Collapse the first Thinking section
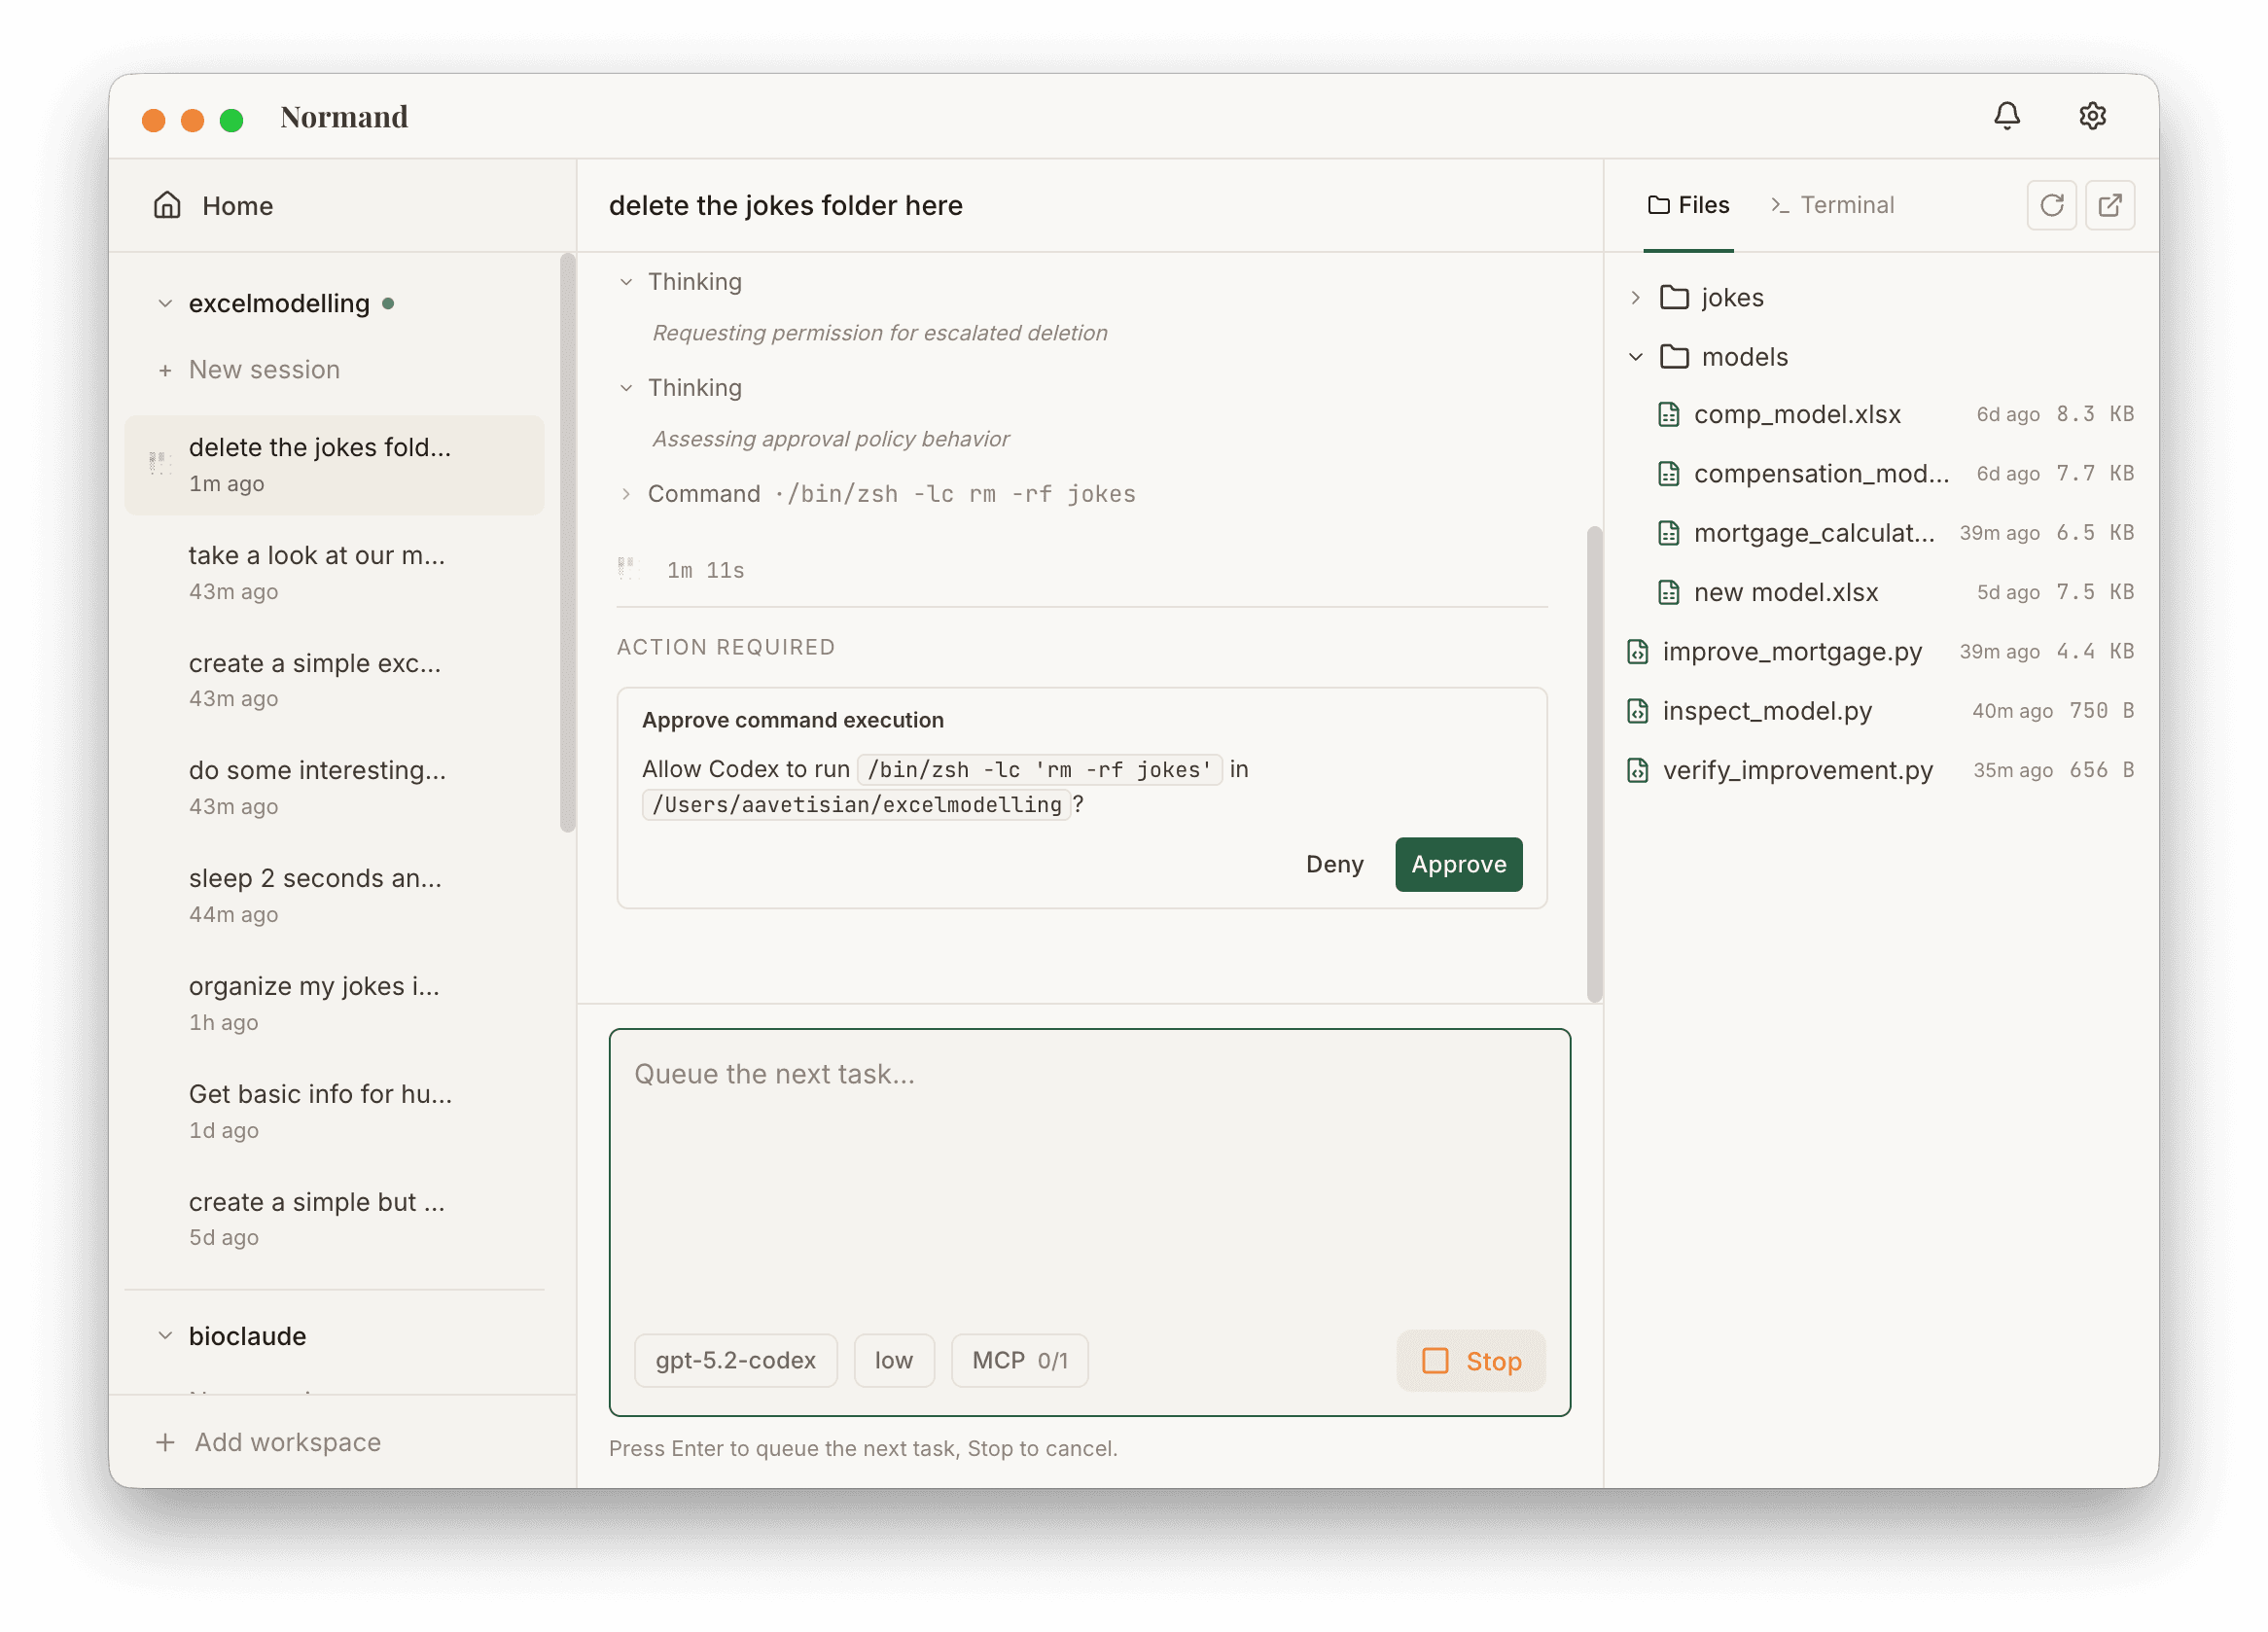The height and width of the screenshot is (1632, 2268). tap(626, 282)
